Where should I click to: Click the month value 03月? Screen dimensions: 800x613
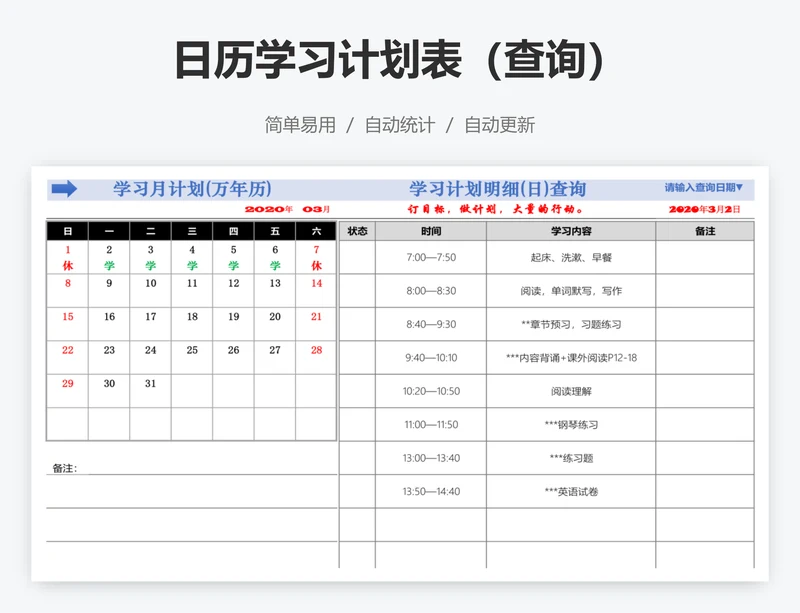point(316,209)
